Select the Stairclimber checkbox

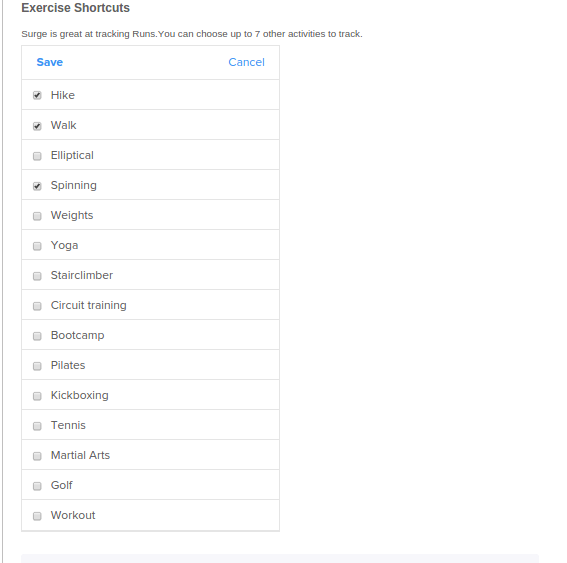37,276
